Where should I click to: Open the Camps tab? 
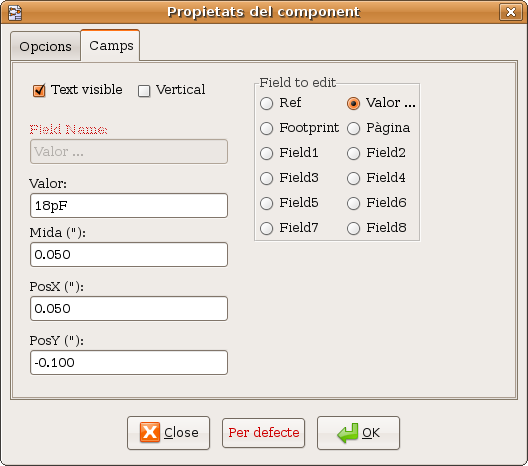coord(110,45)
